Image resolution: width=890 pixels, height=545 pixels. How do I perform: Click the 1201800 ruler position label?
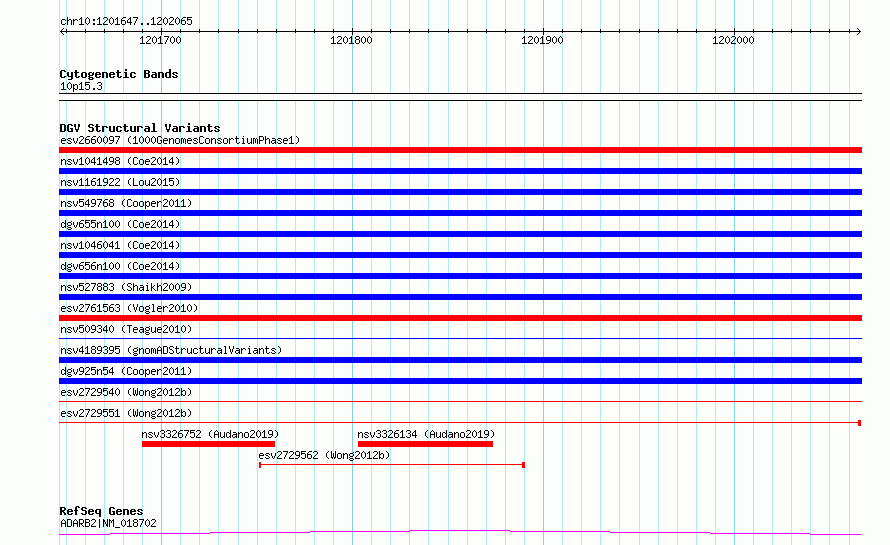click(x=351, y=40)
